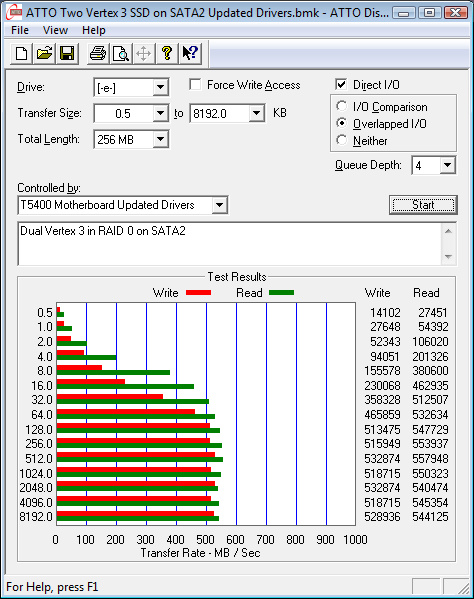Click the red Write legend swatch
The height and width of the screenshot is (599, 474).
tap(198, 293)
